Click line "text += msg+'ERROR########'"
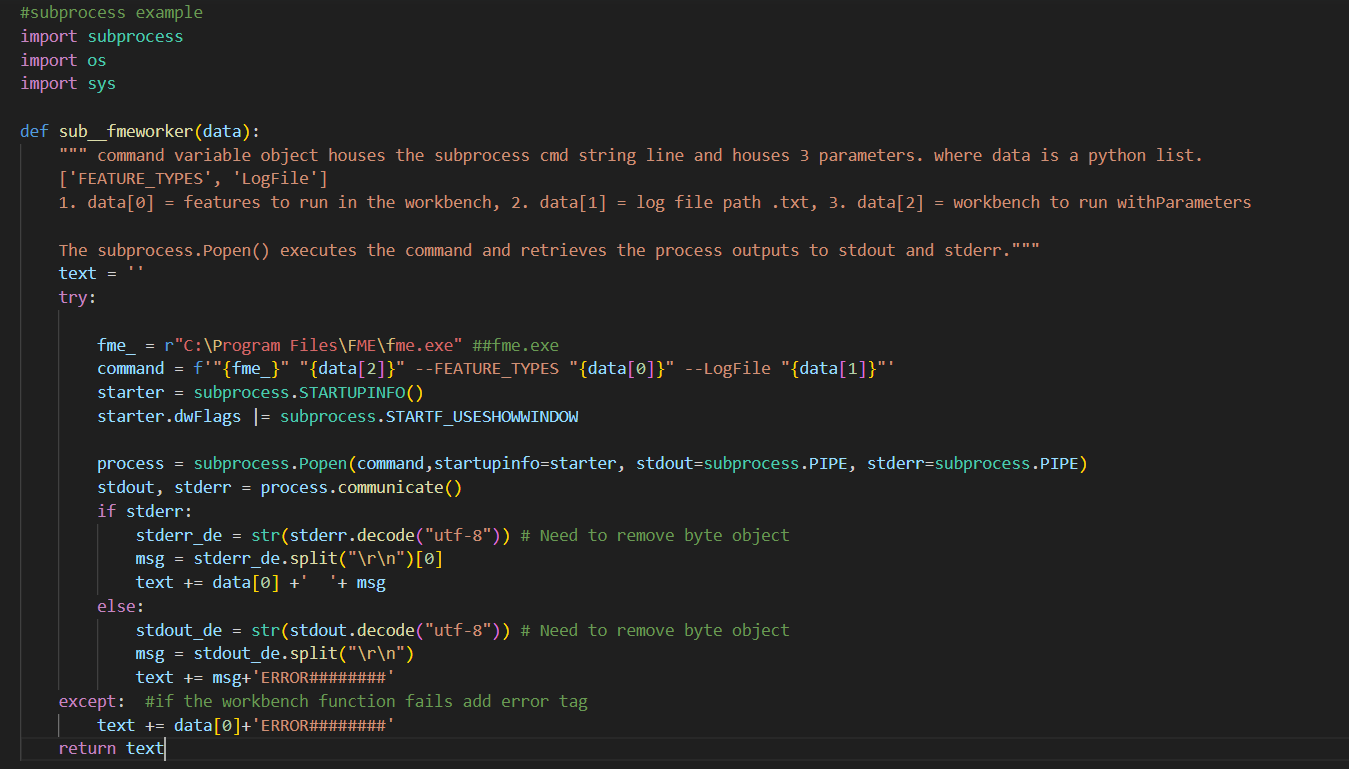The image size is (1349, 769). [x=265, y=677]
